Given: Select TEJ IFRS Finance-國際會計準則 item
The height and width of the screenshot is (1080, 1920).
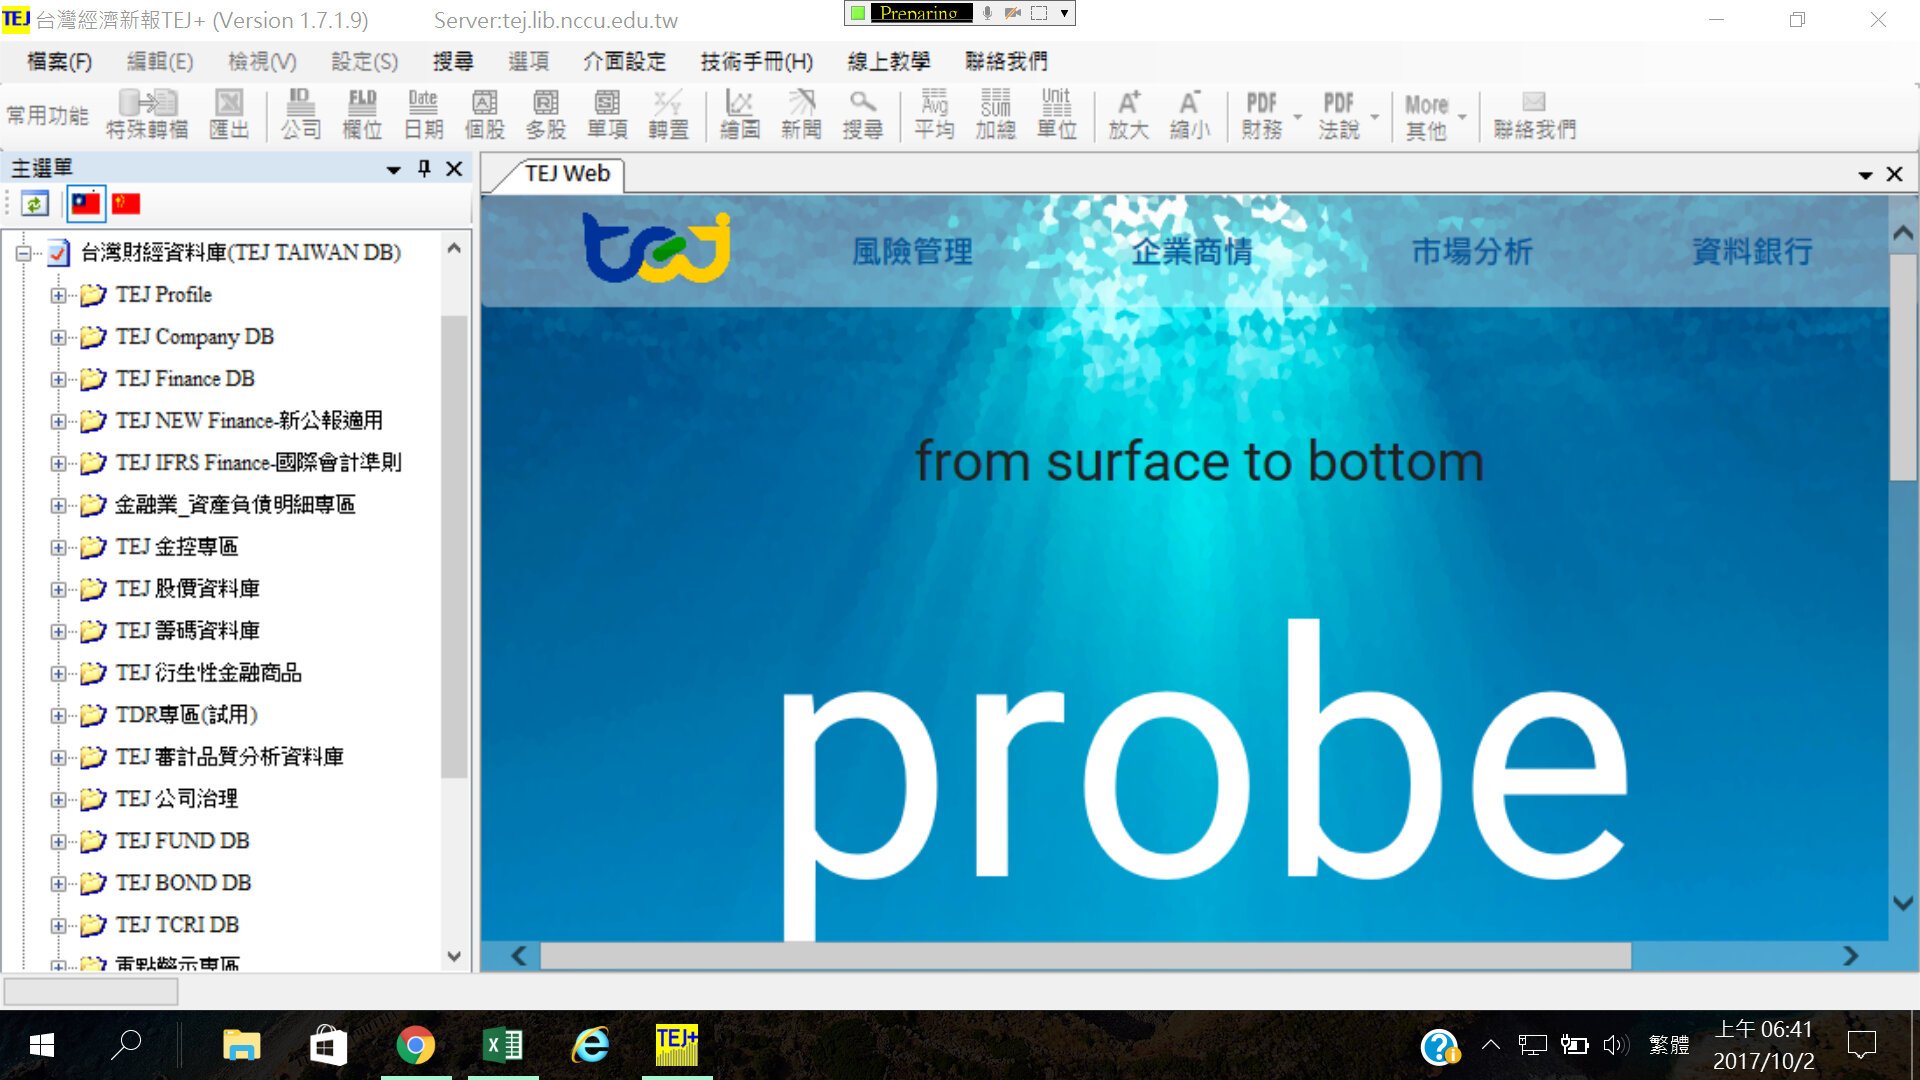Looking at the screenshot, I should click(258, 463).
